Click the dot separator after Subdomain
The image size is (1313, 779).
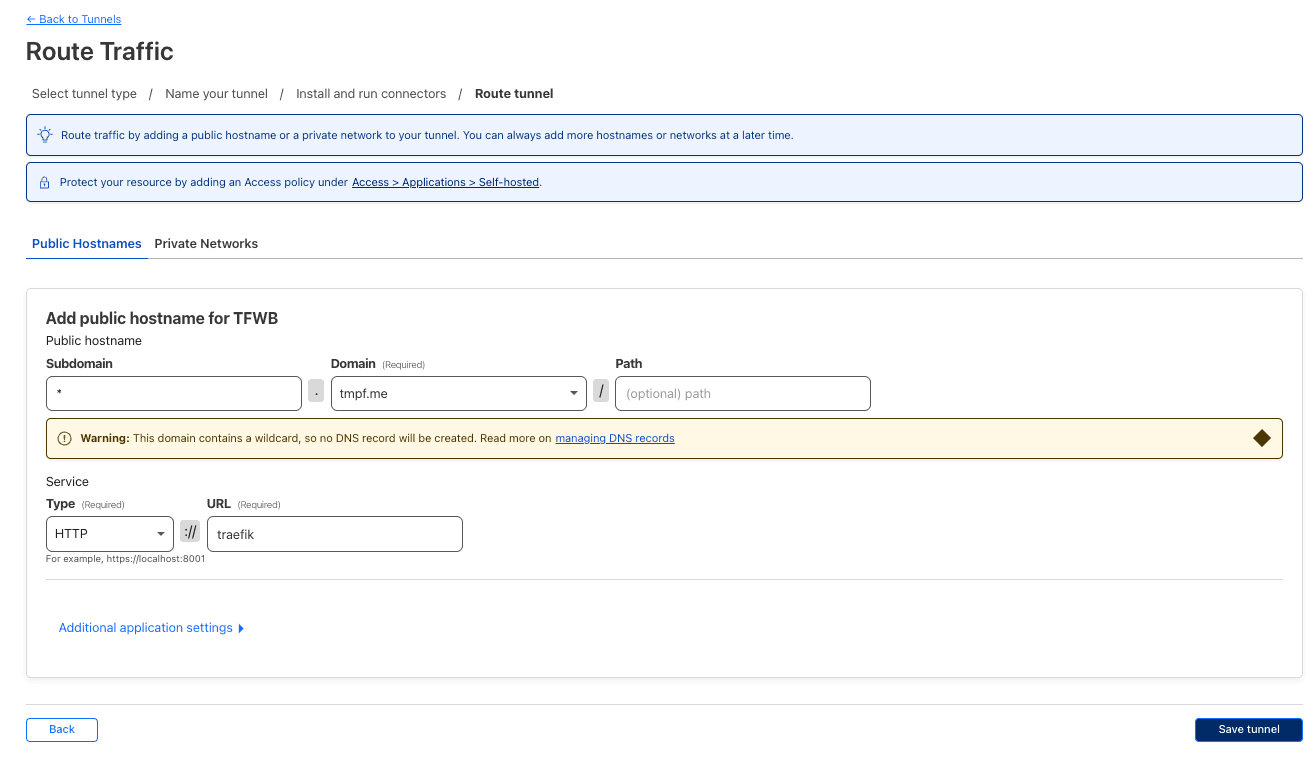pos(316,393)
